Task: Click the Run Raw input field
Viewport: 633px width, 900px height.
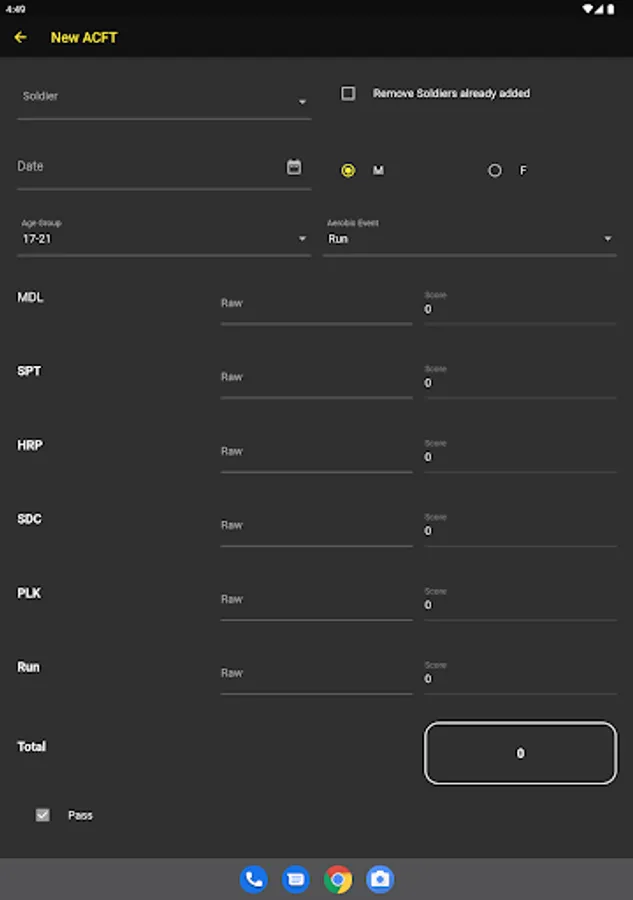Action: pyautogui.click(x=316, y=674)
